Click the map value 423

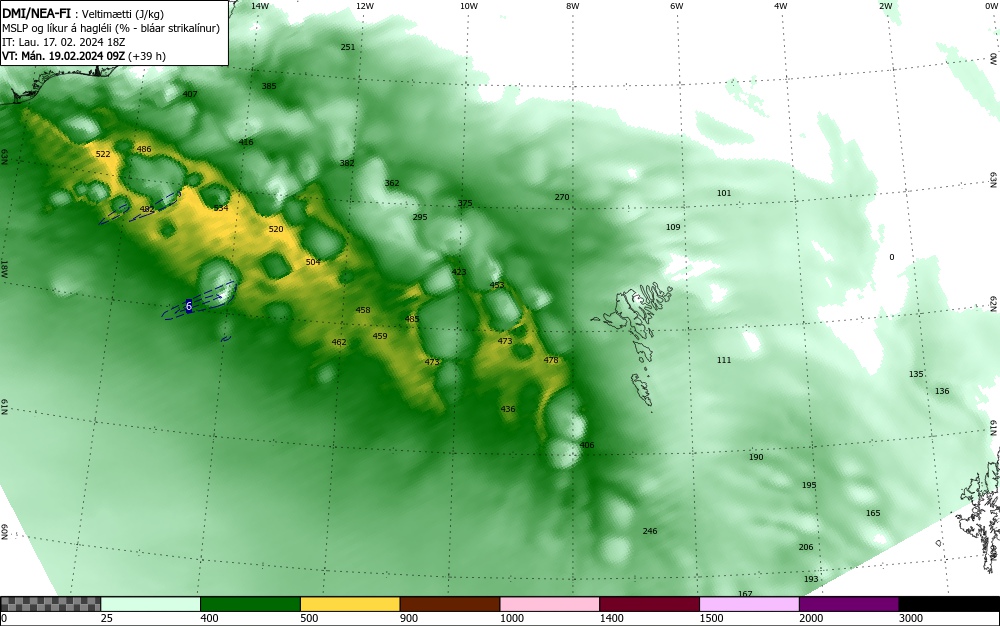(459, 272)
